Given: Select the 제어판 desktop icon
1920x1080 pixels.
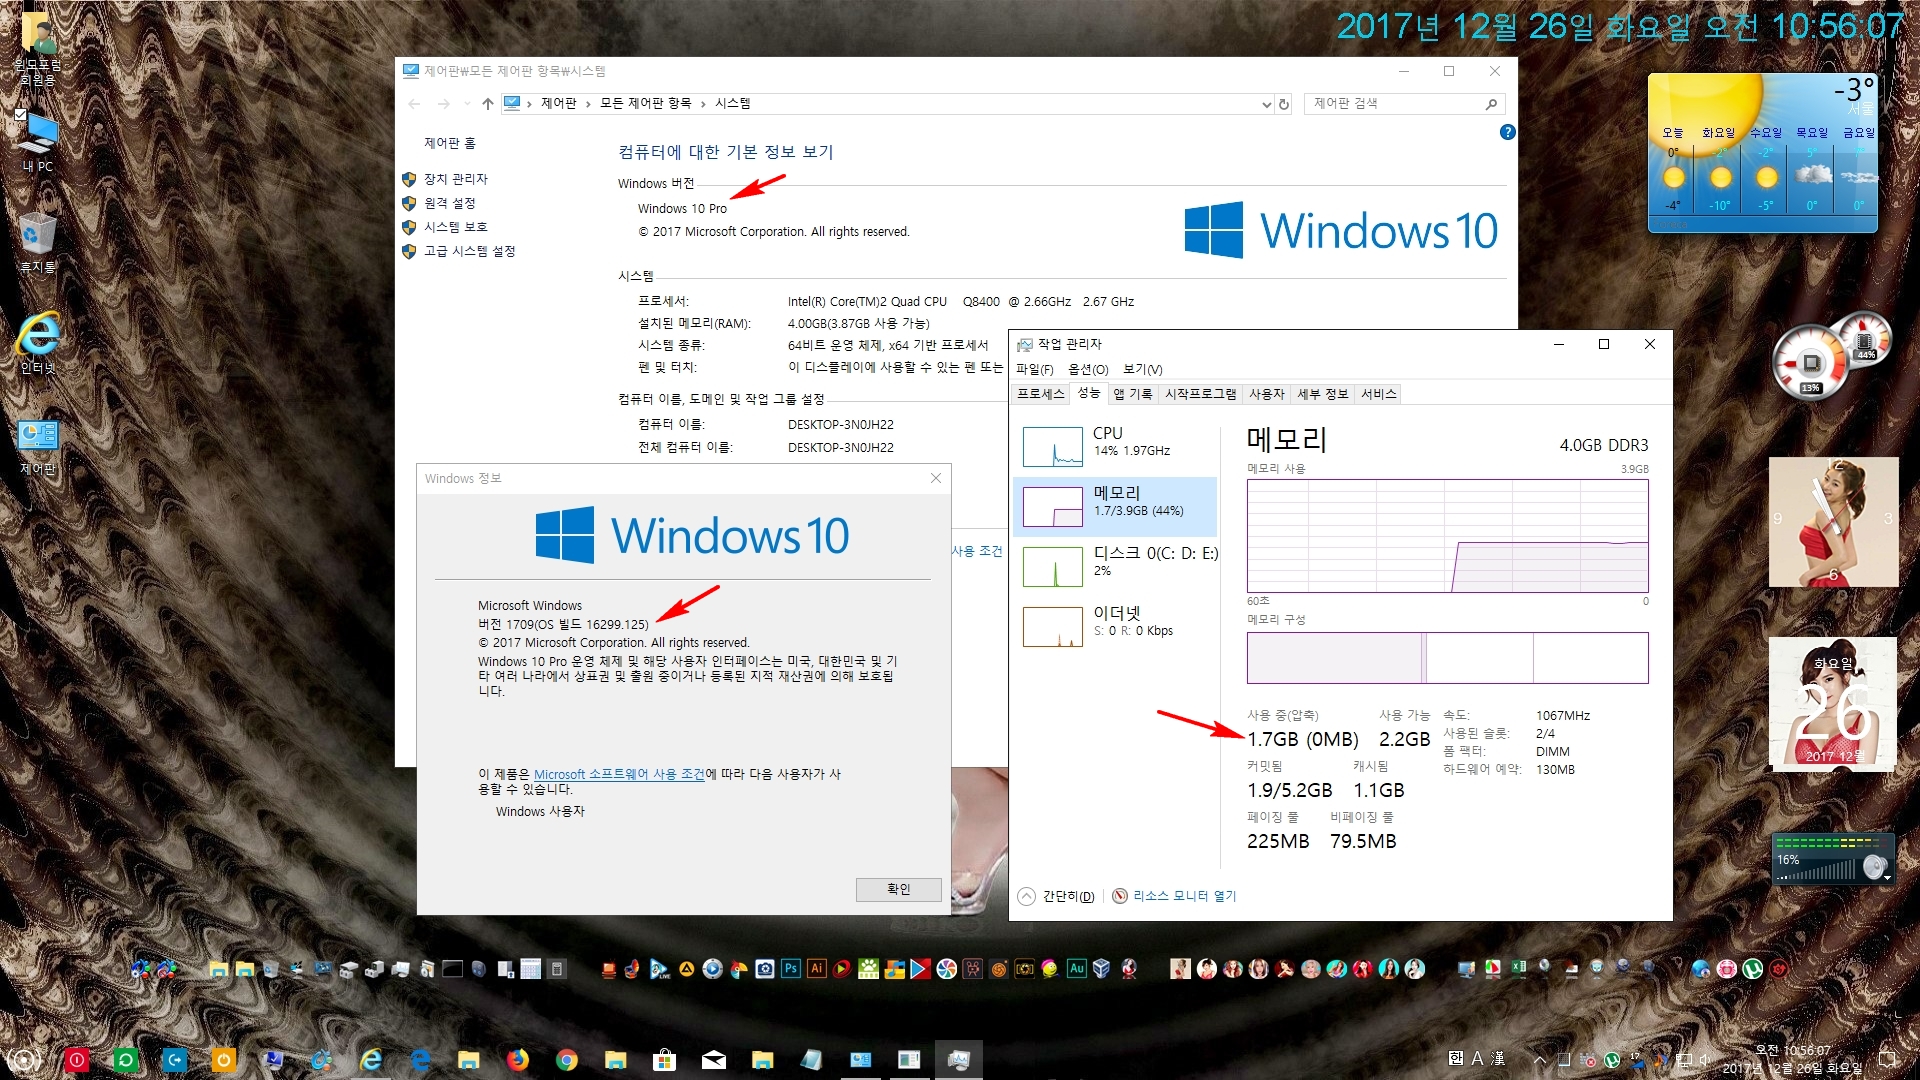Looking at the screenshot, I should coord(38,446).
